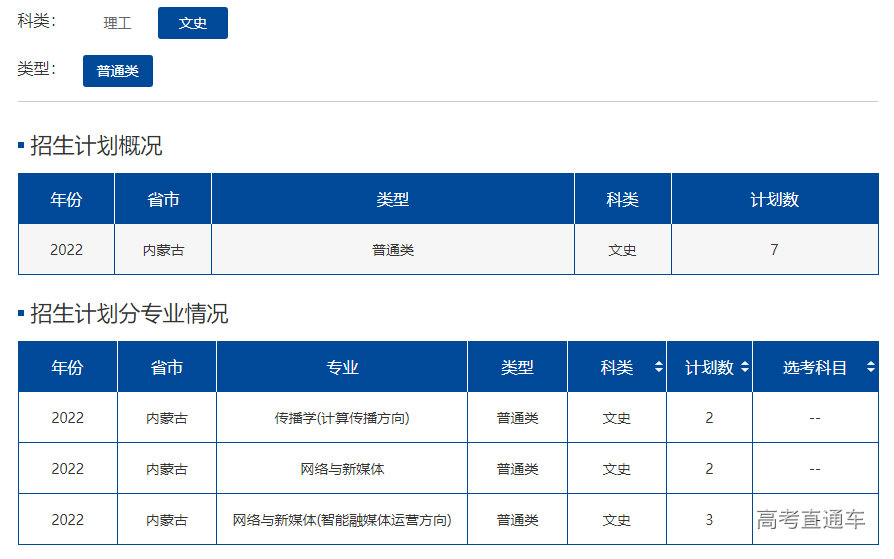Click 年份 header in the 招生计划概况 table

coord(66,199)
